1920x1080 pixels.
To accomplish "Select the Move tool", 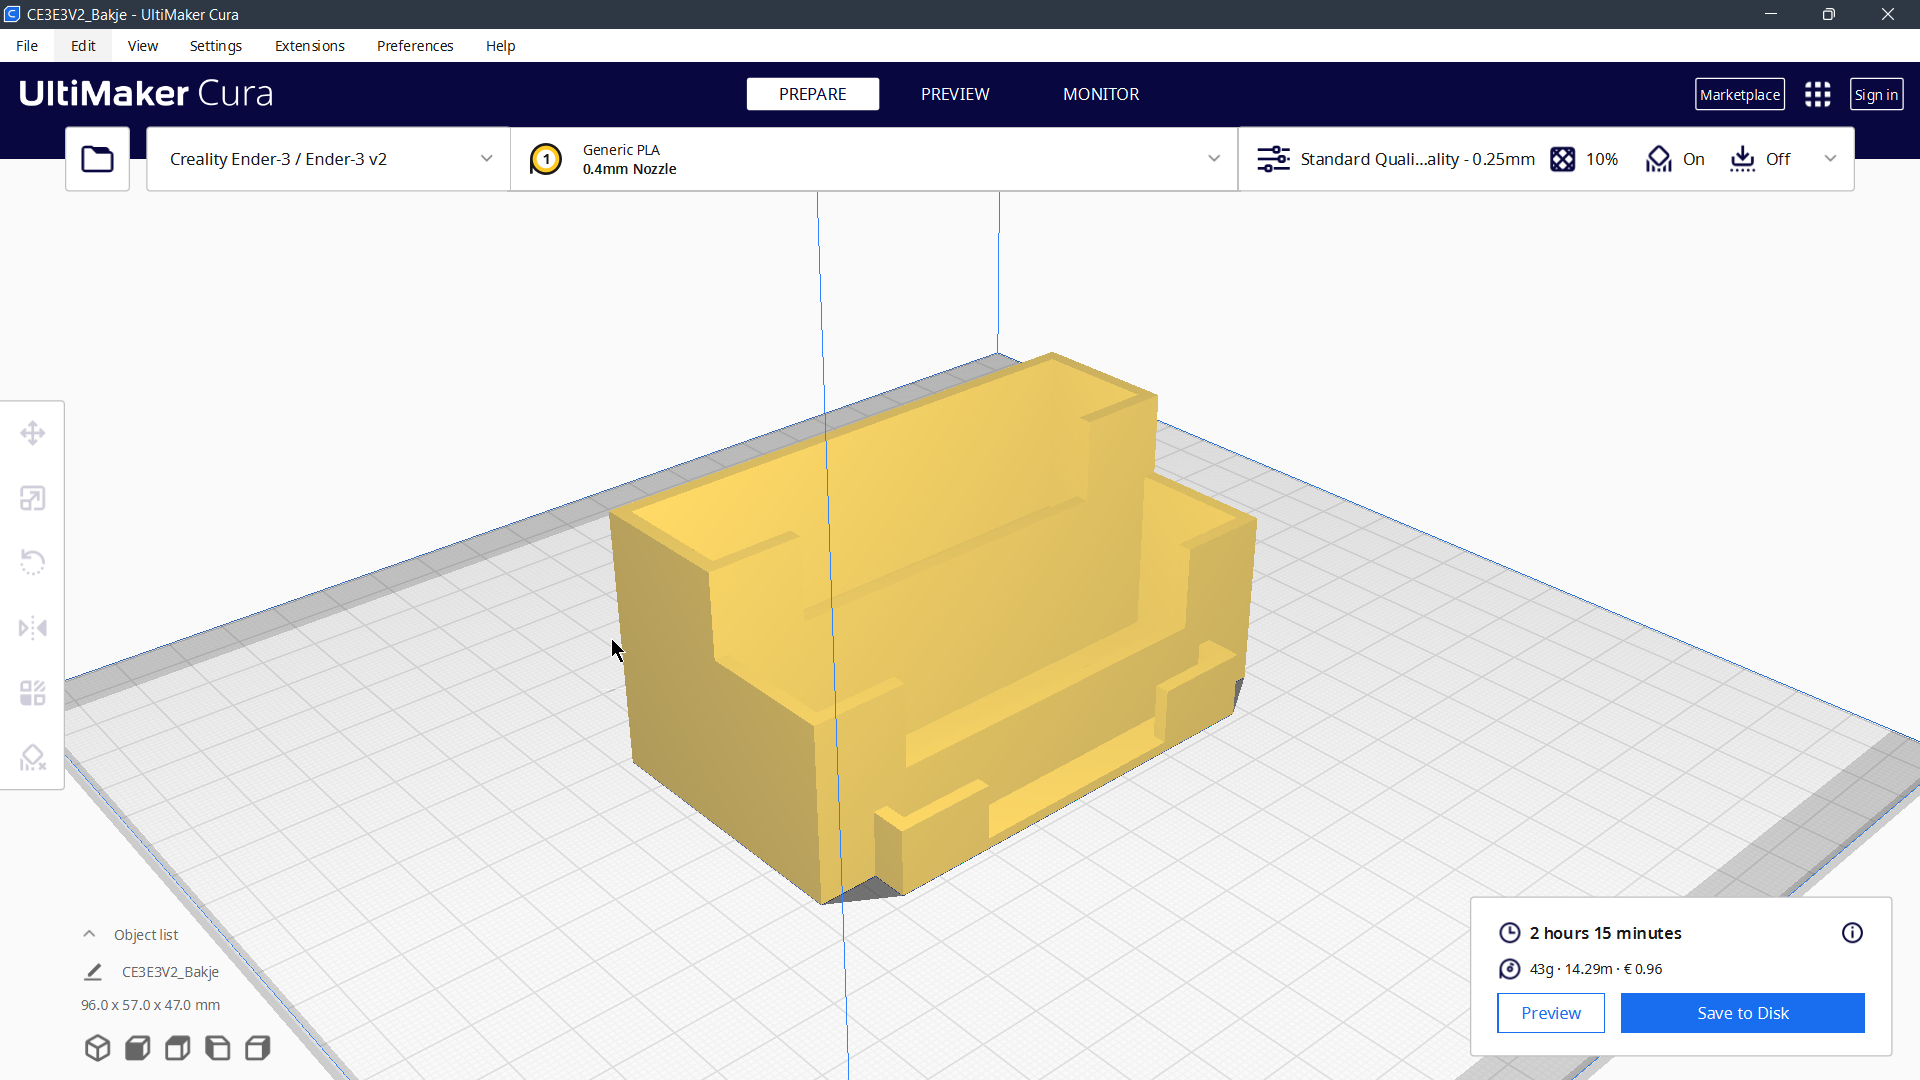I will [33, 433].
